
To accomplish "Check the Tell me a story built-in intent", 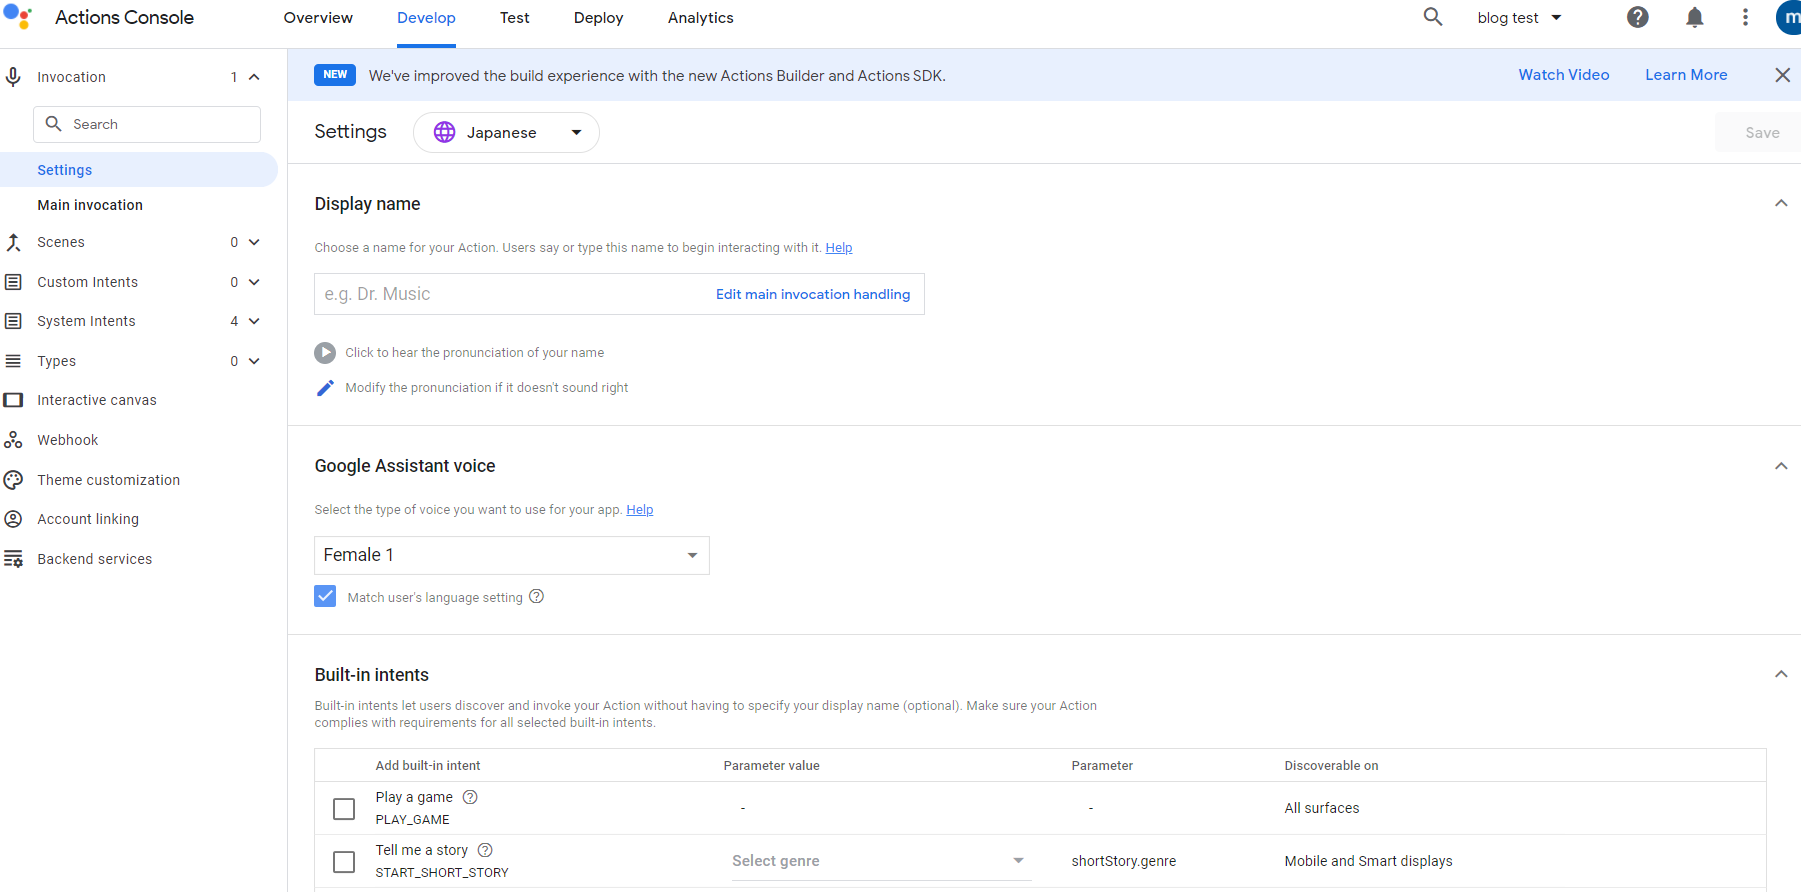I will click(x=344, y=861).
